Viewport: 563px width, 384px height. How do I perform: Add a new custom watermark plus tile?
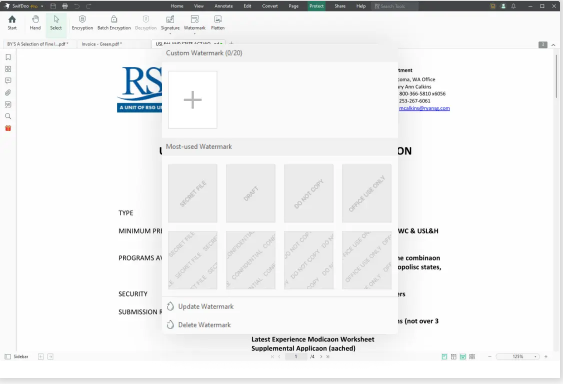[x=192, y=100]
